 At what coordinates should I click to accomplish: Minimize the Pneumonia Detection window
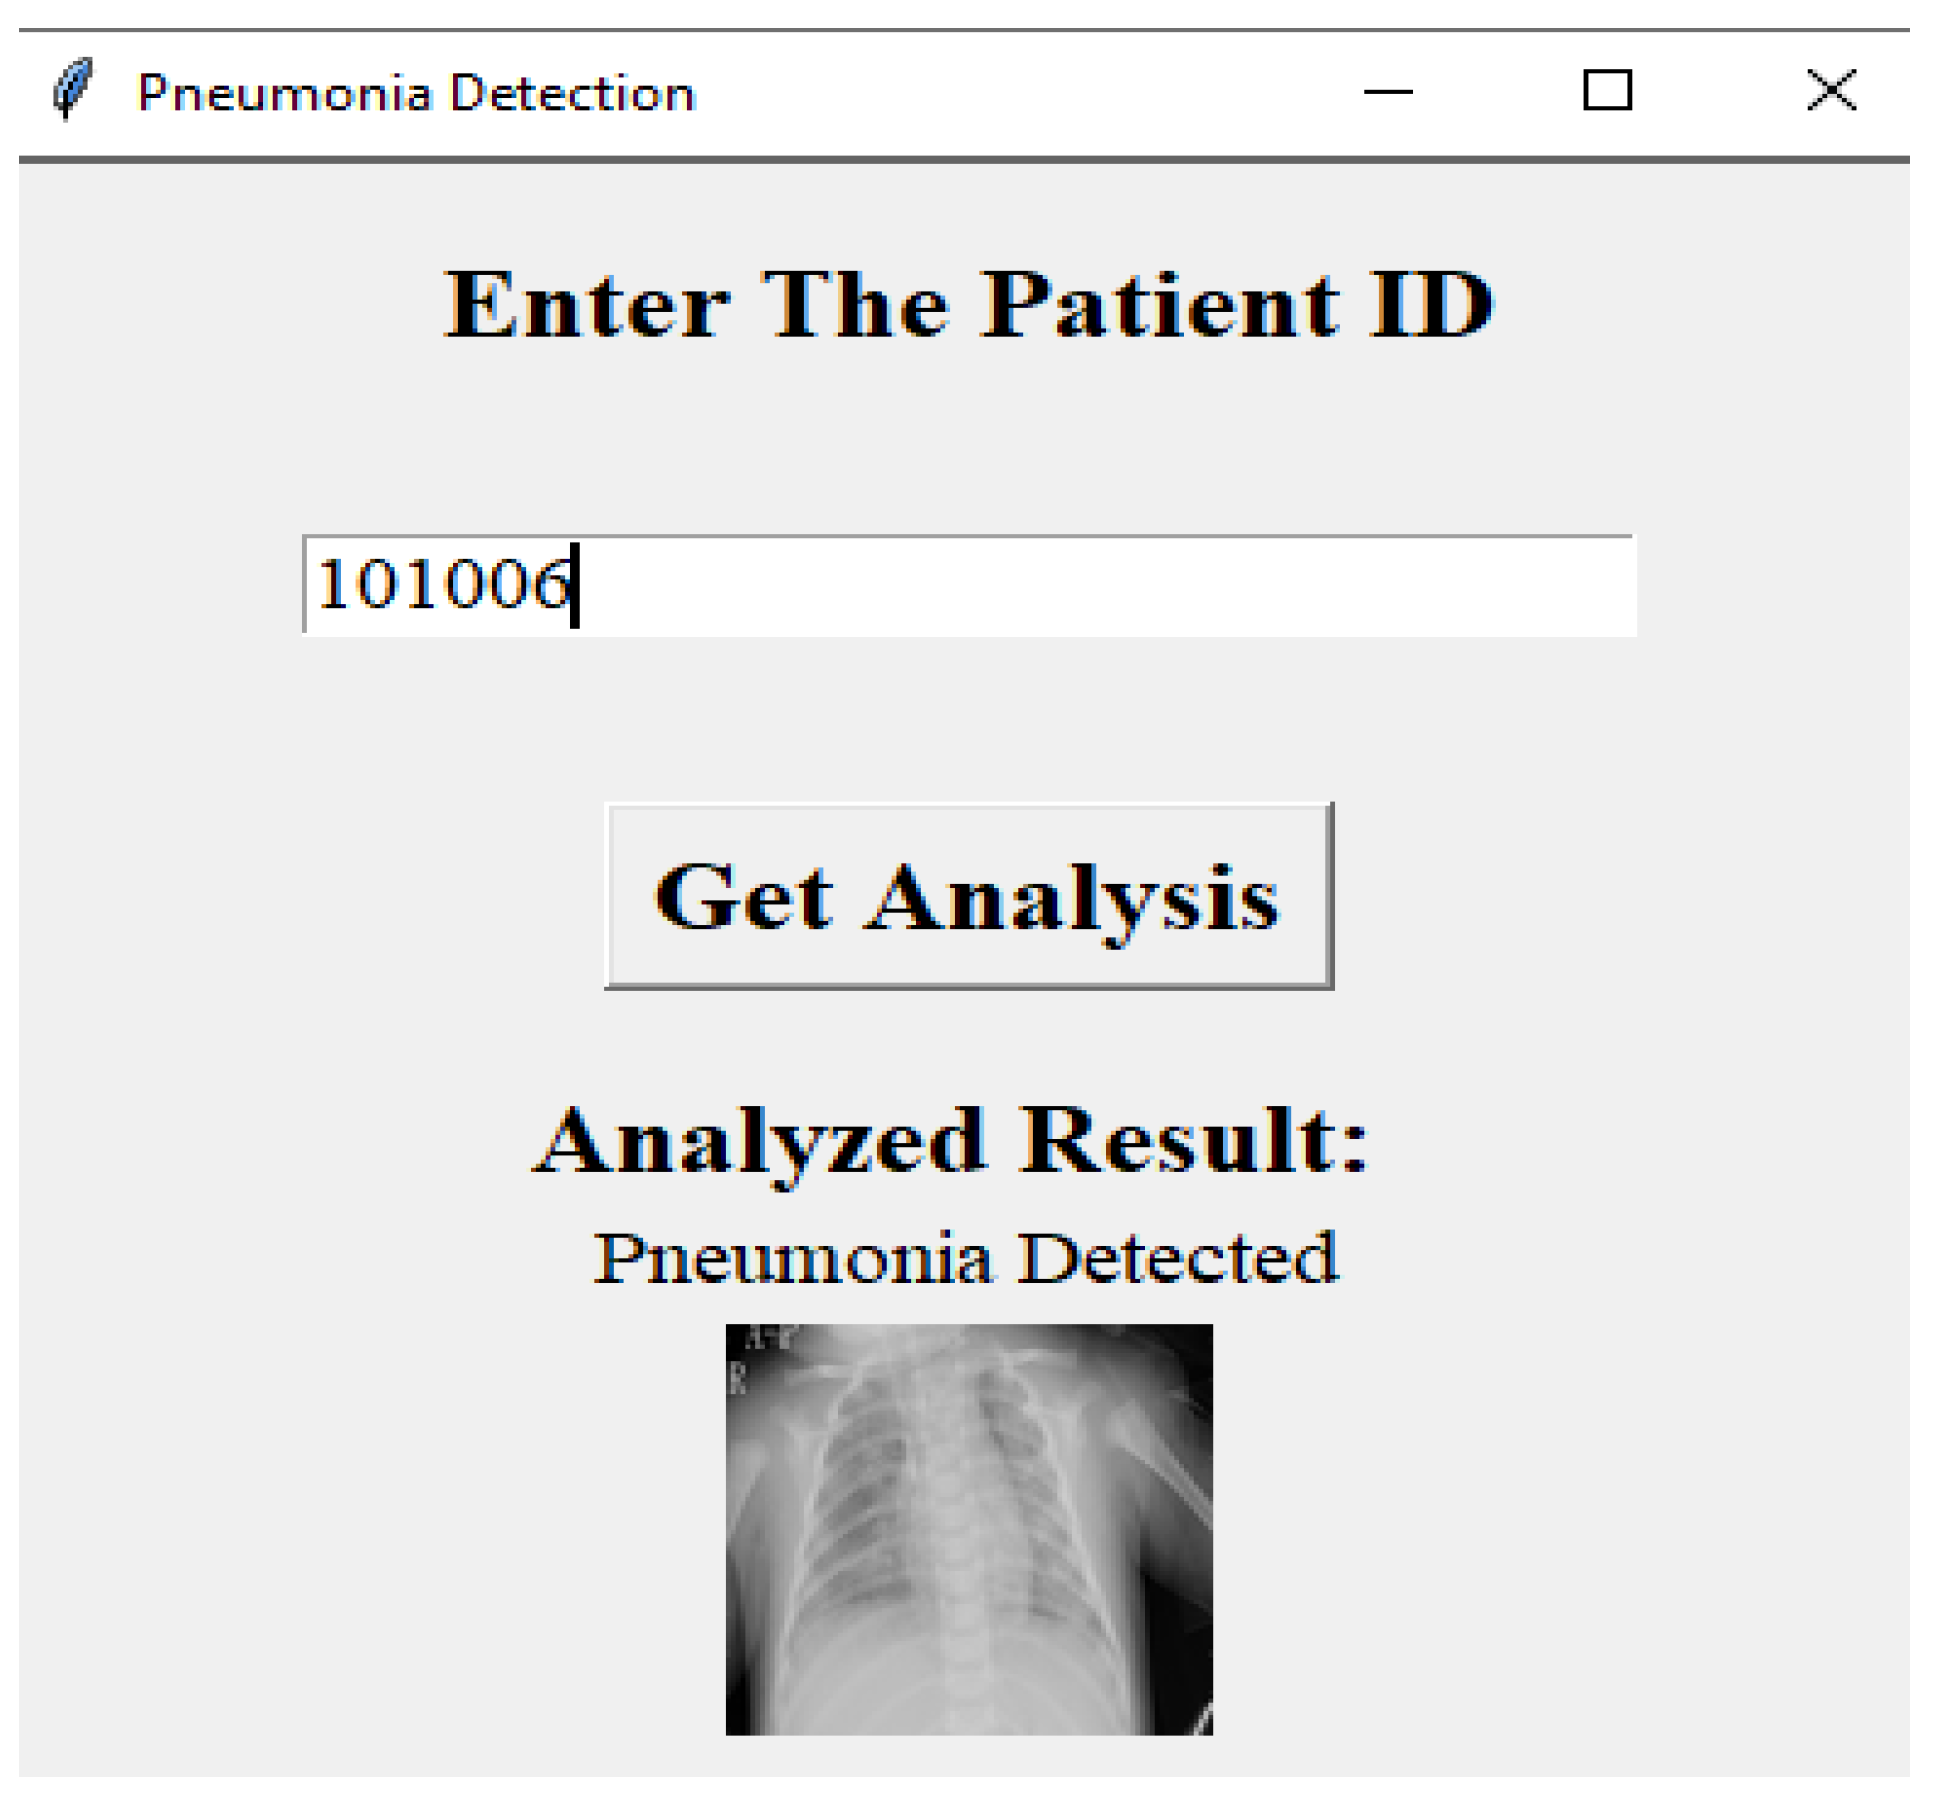pos(1387,92)
